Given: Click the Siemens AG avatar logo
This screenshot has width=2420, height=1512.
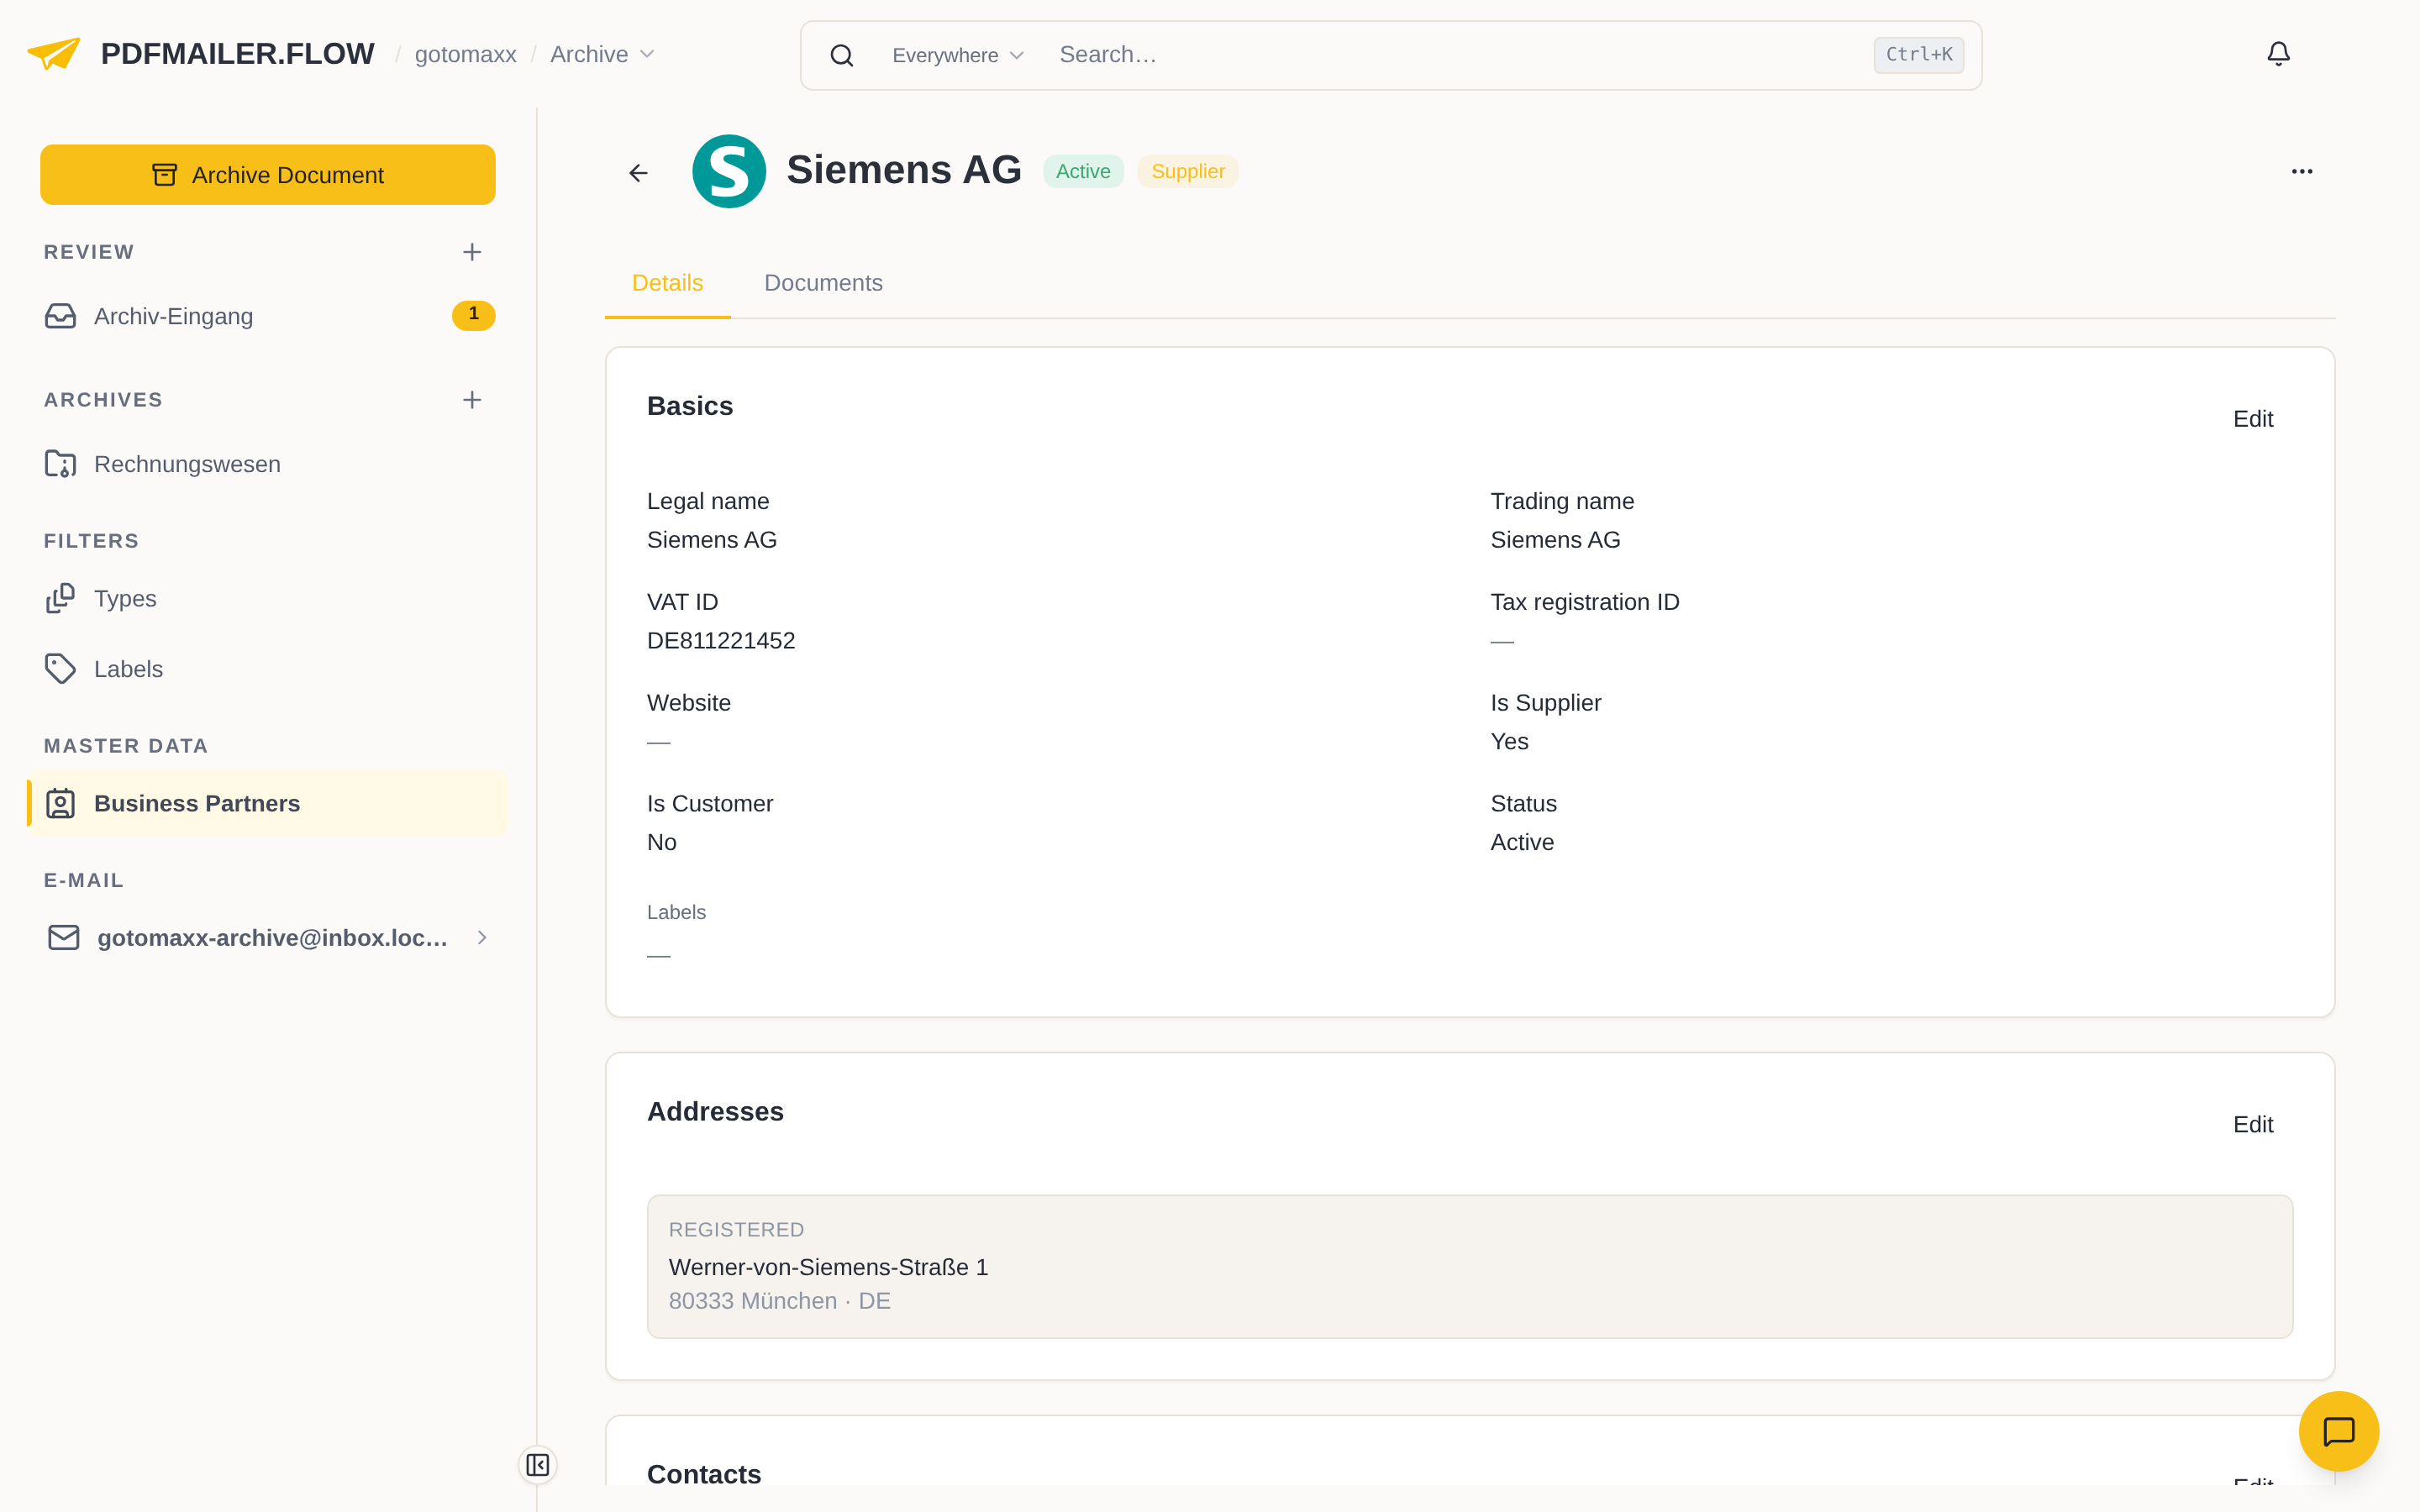Looking at the screenshot, I should coord(729,171).
